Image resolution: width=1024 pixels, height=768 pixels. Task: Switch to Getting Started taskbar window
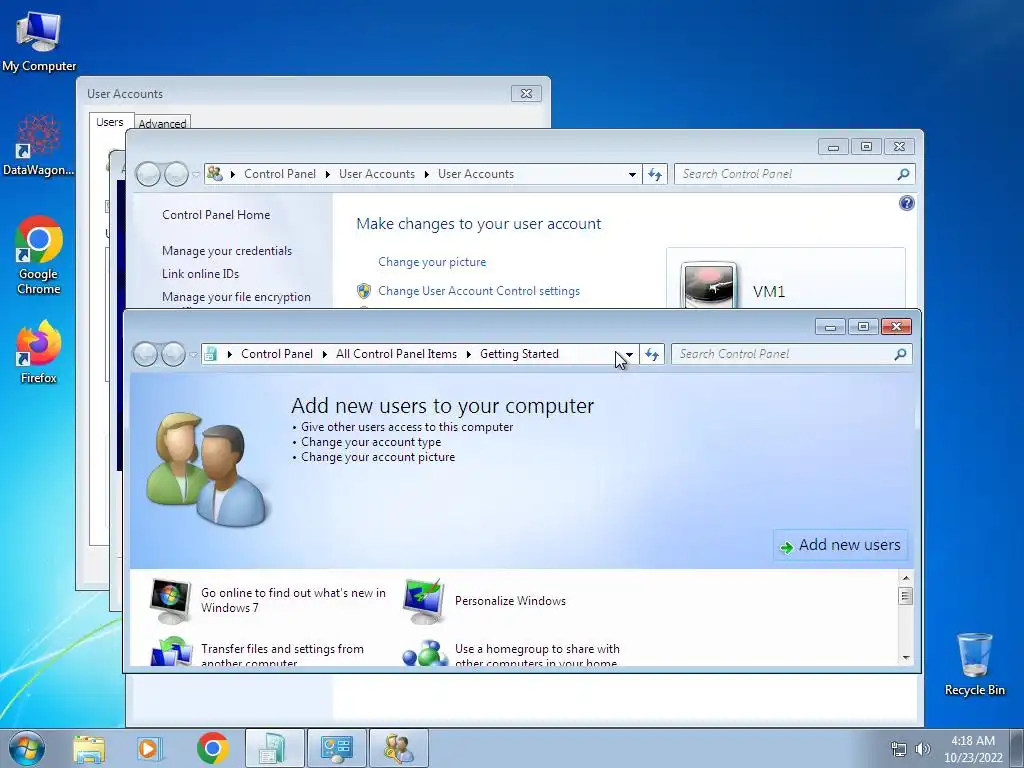coord(274,748)
